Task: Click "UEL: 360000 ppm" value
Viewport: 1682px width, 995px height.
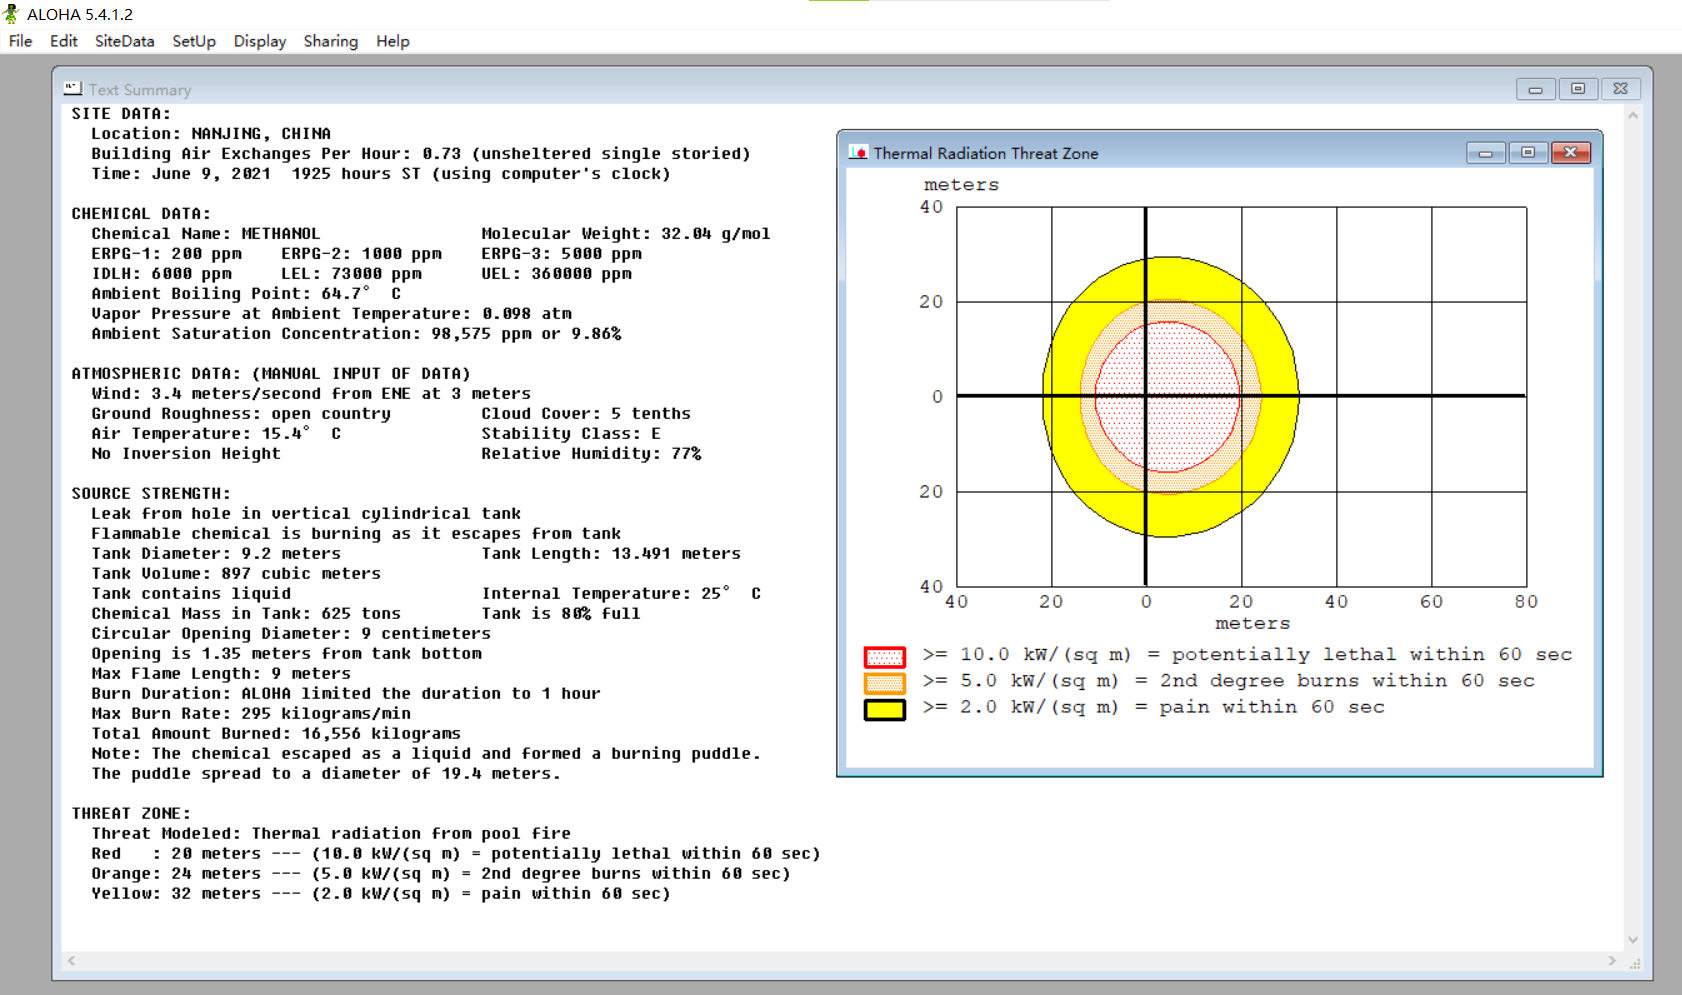Action: 556,274
